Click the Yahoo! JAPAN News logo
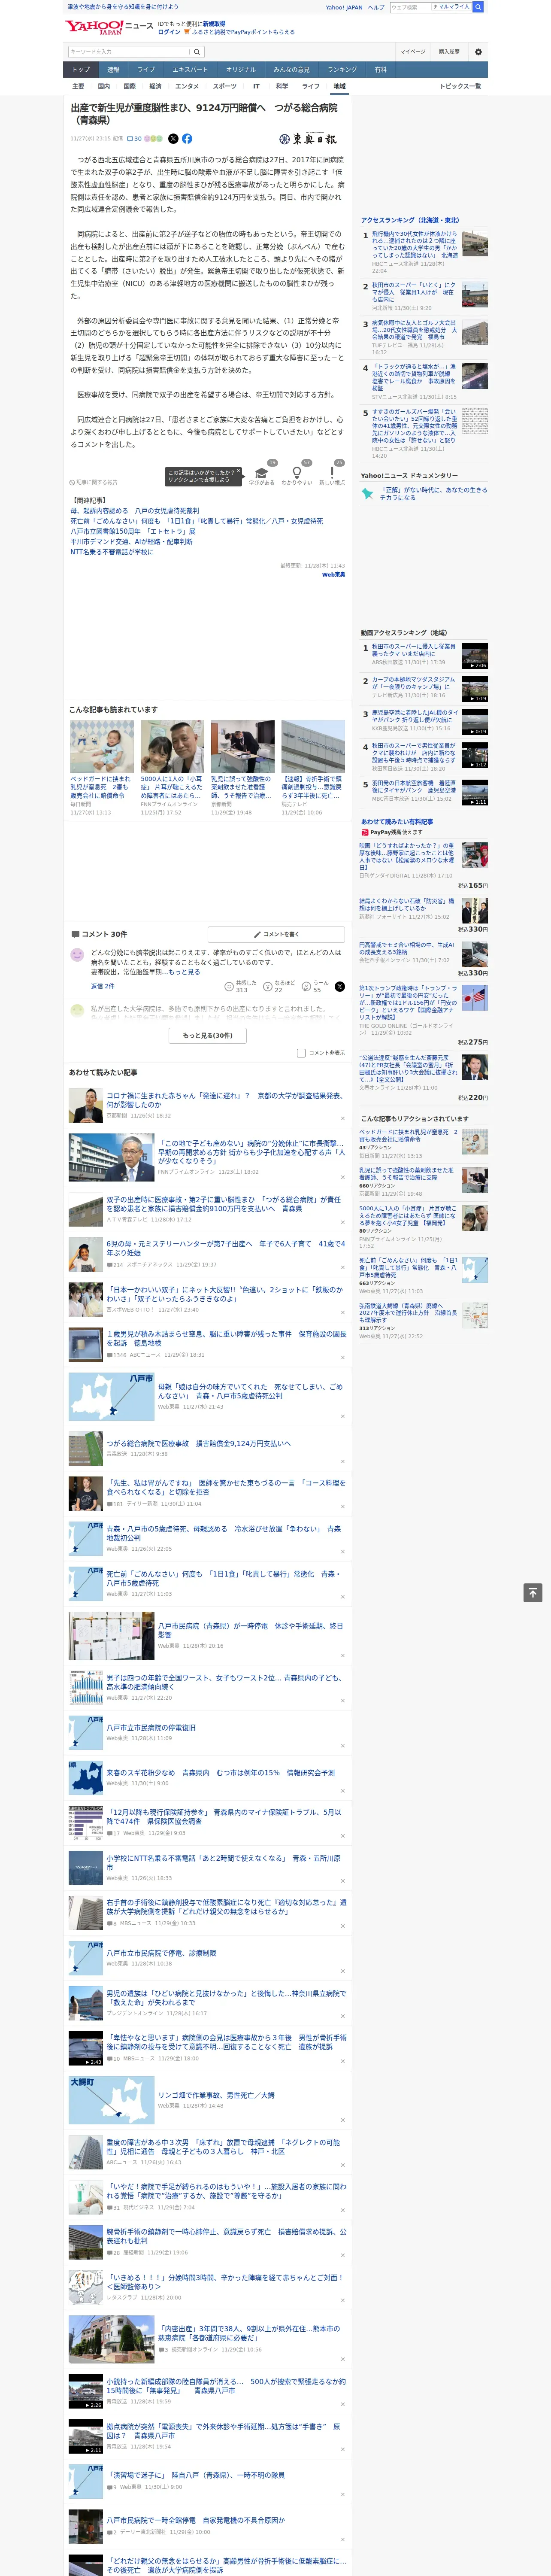Viewport: 551px width, 2576px height. [109, 27]
